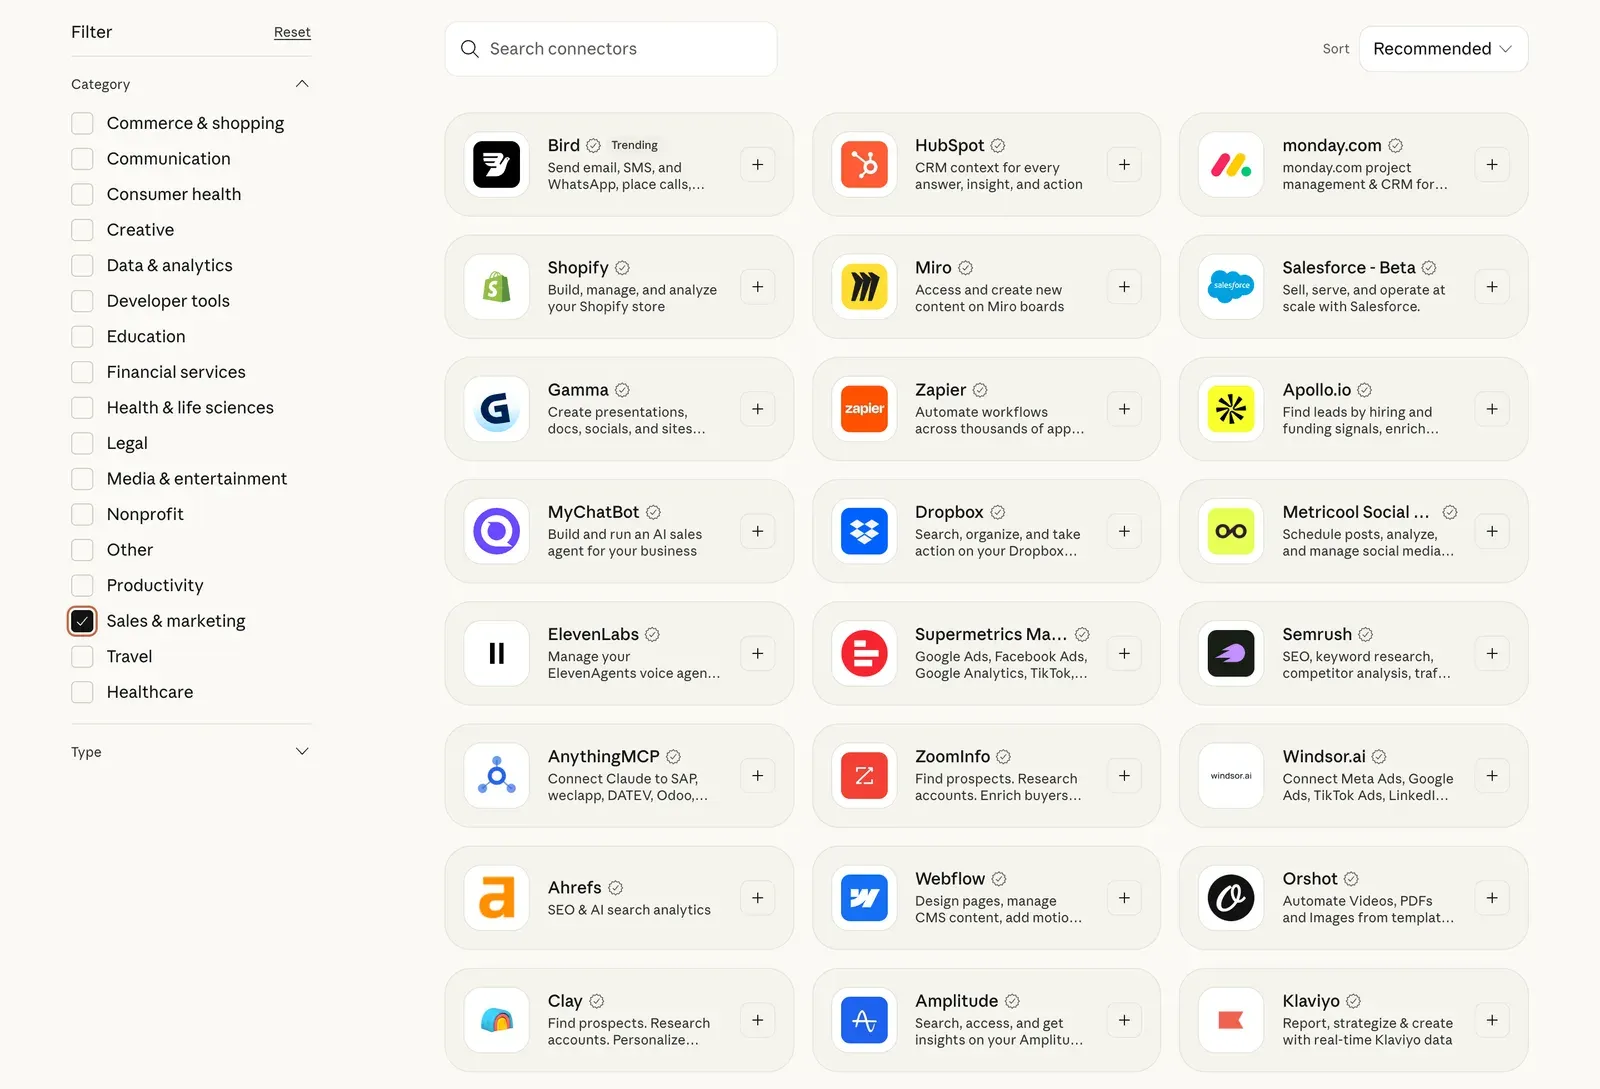This screenshot has height=1089, width=1600.
Task: Click the Dropbox logo icon
Action: coord(864,531)
